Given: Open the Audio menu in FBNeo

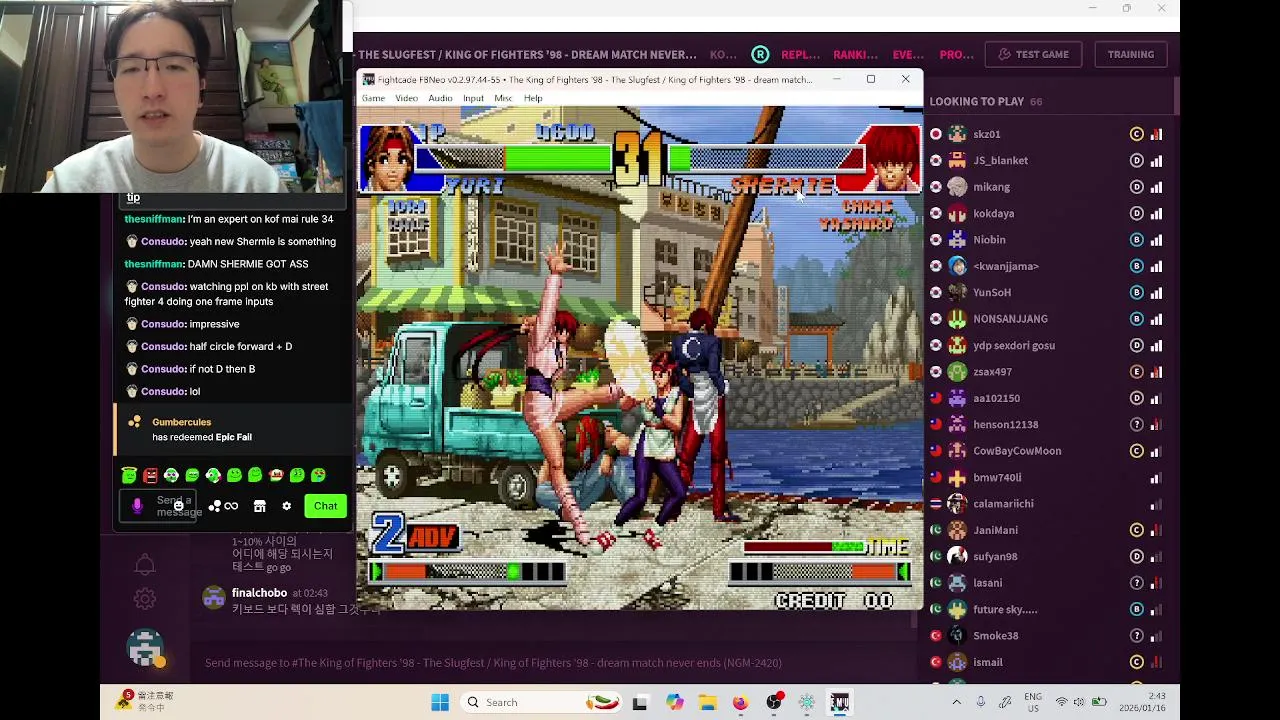Looking at the screenshot, I should (x=440, y=98).
